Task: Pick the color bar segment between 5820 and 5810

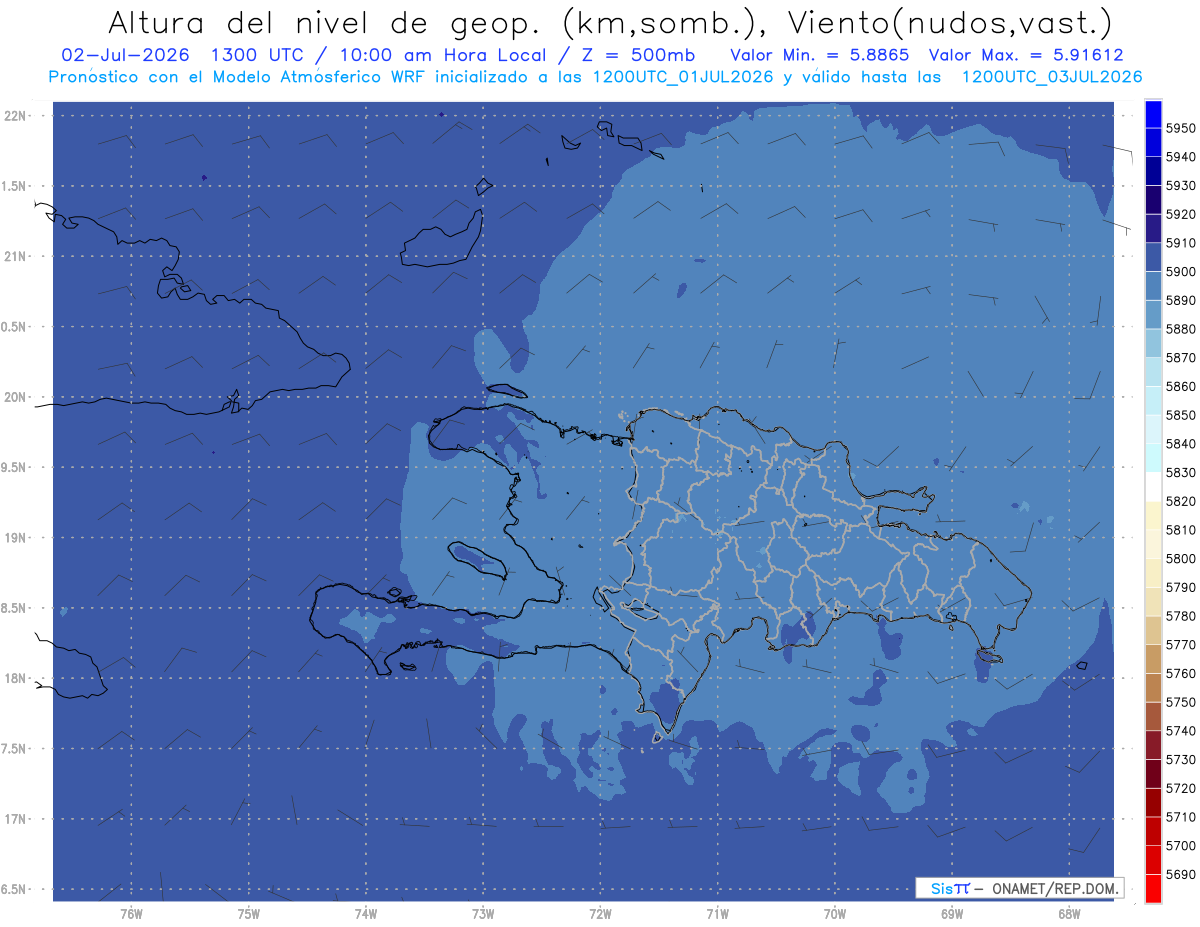Action: 1152,516
